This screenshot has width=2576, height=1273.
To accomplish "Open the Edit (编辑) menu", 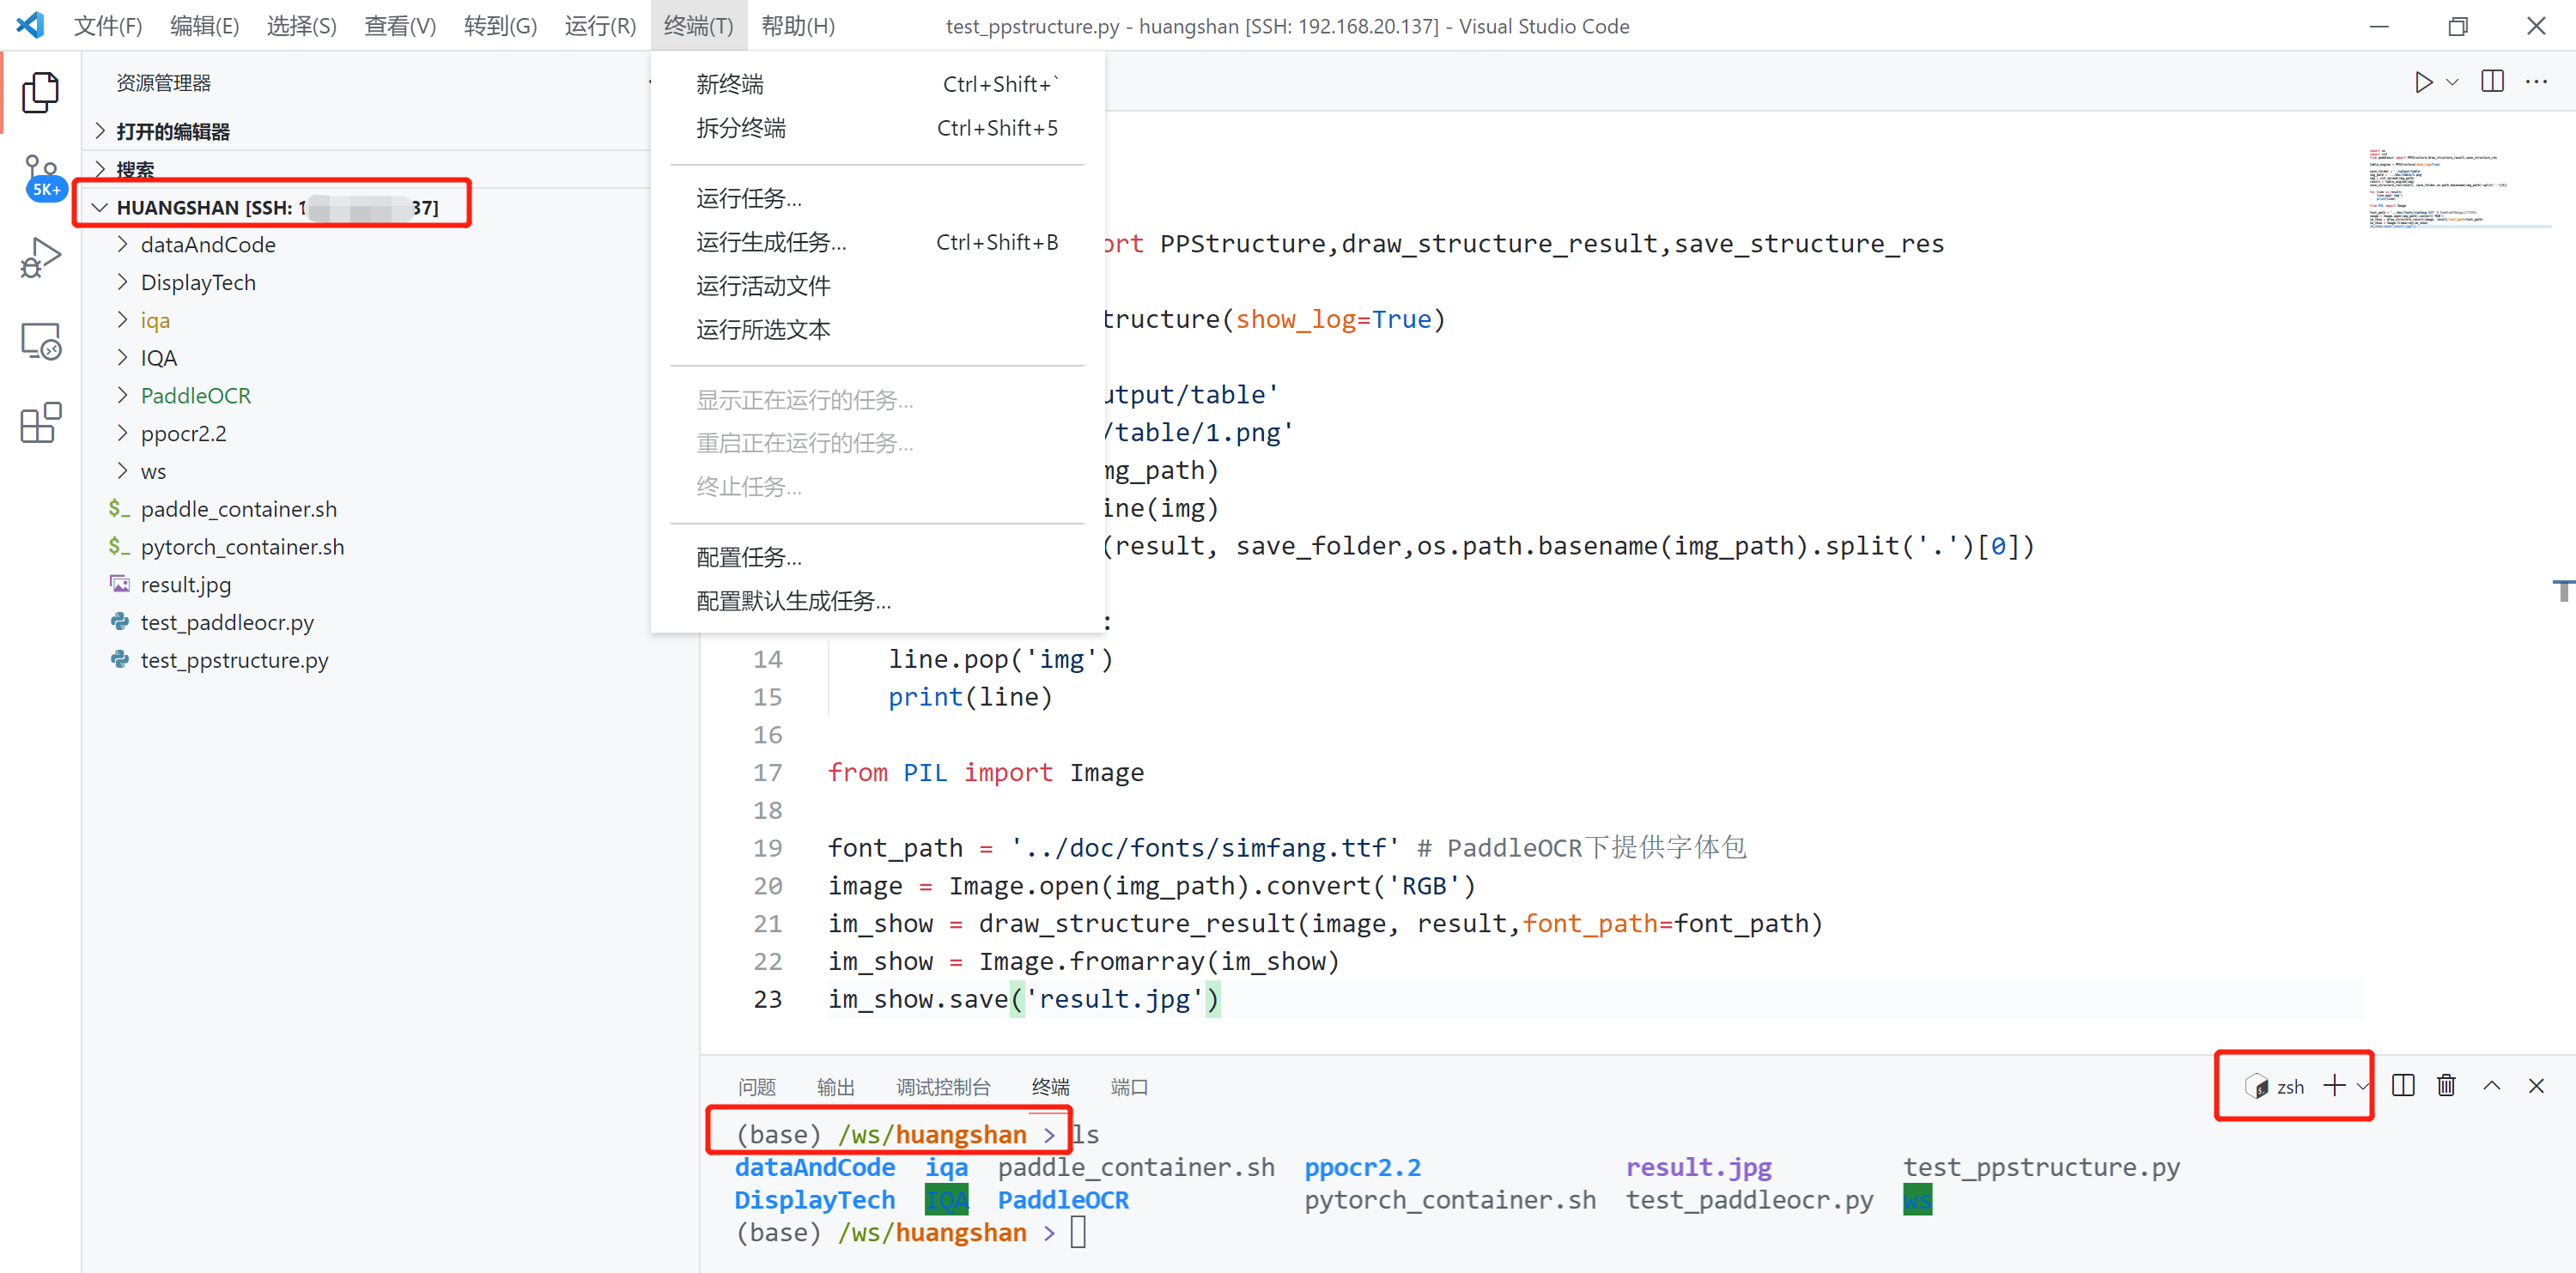I will pyautogui.click(x=204, y=25).
